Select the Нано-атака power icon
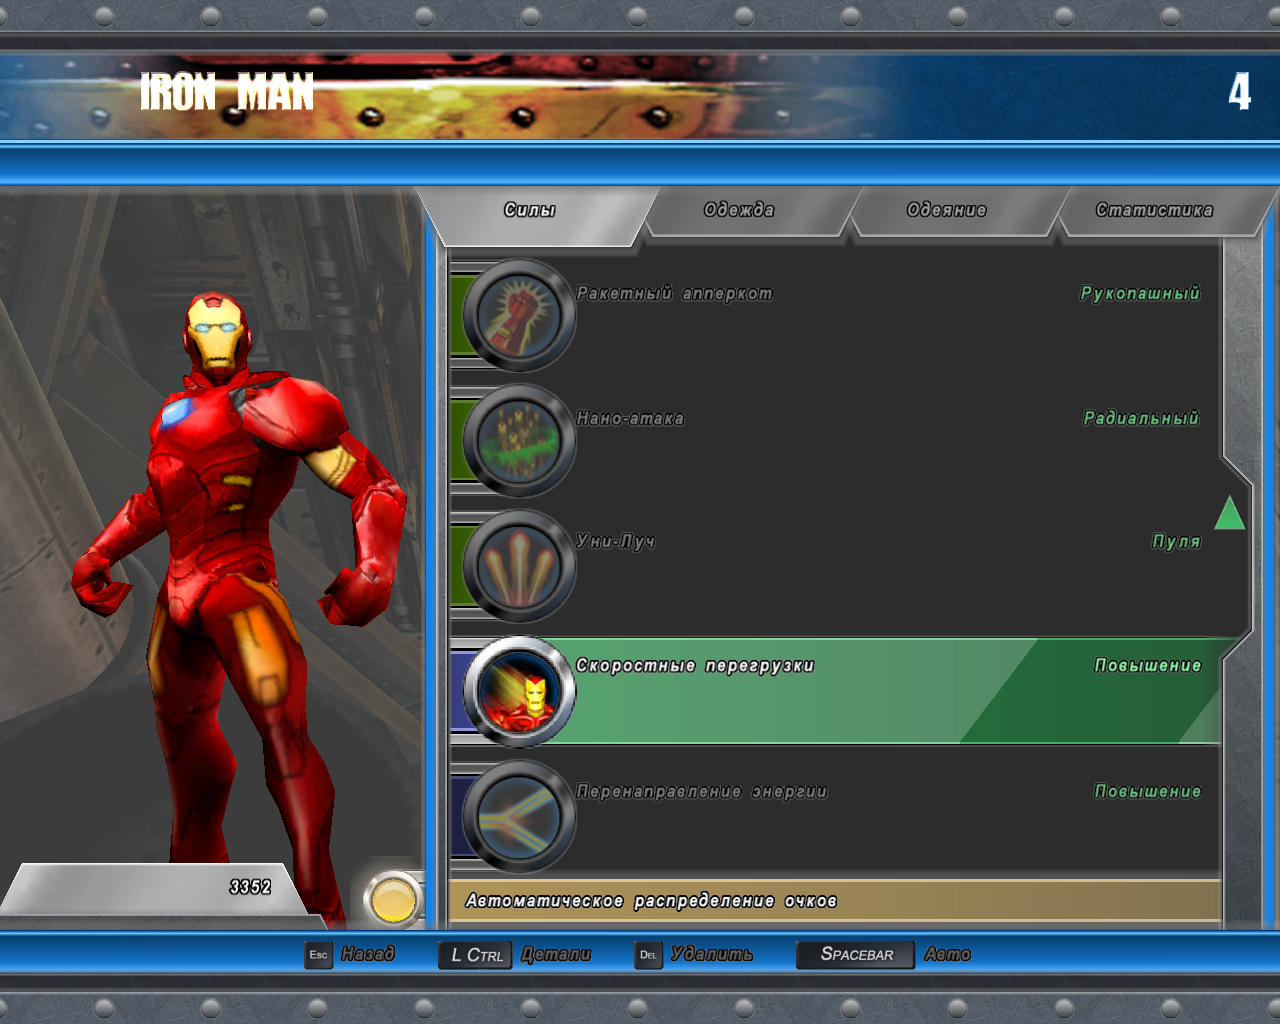Screen dimensions: 1280x1024 (x=518, y=441)
